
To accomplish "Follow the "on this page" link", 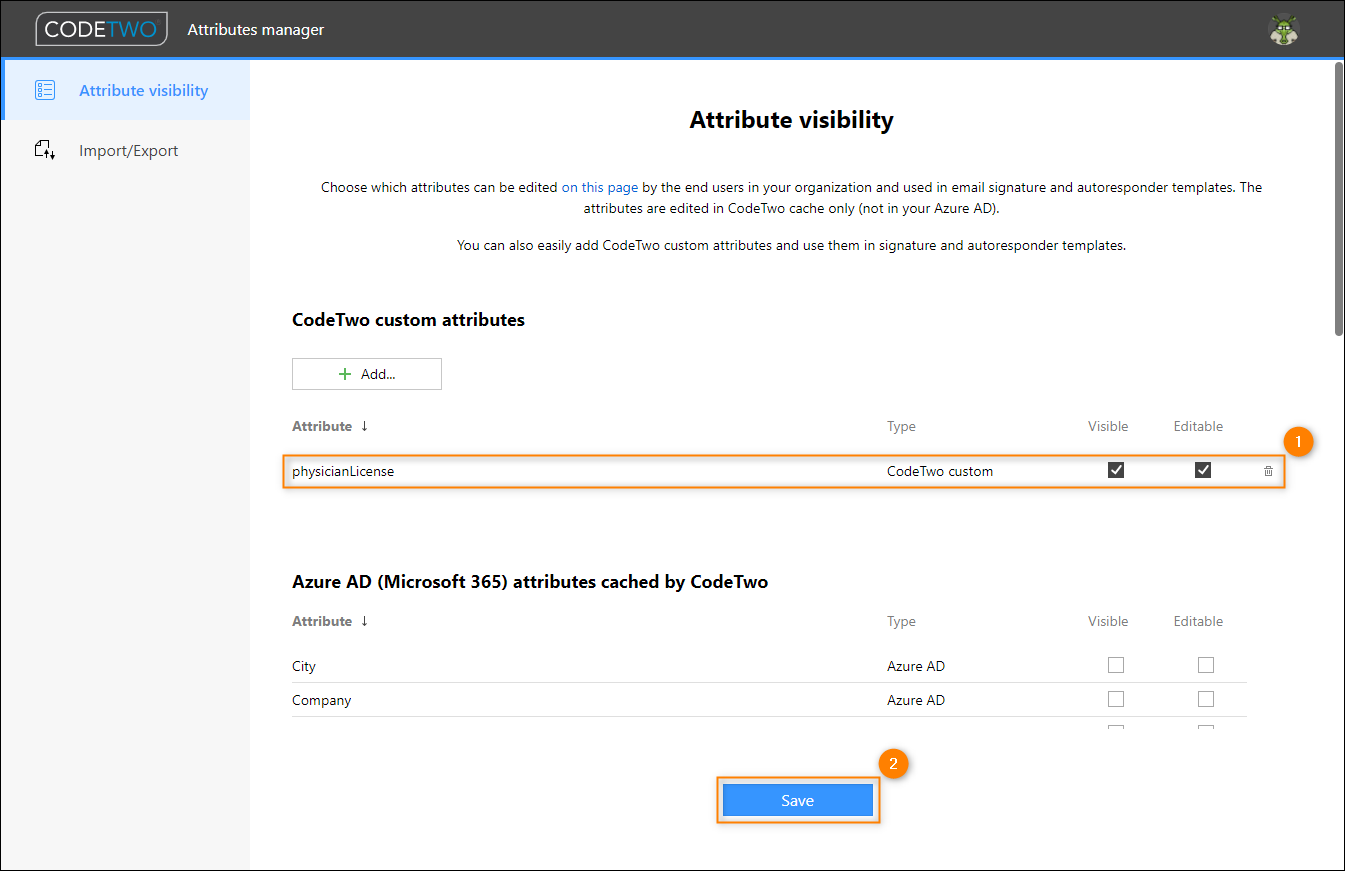I will (x=600, y=187).
